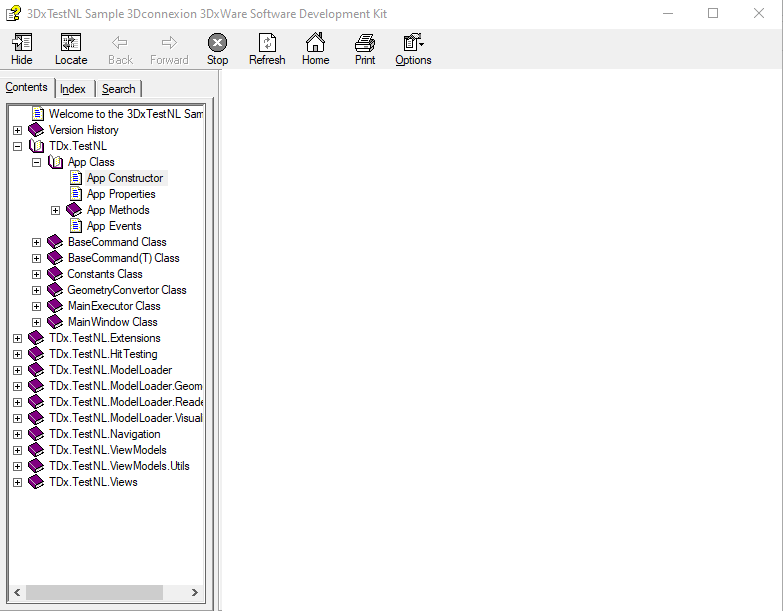
Task: Expand the TDx.TestNL.ViewModels.Utils node
Action: click(17, 466)
